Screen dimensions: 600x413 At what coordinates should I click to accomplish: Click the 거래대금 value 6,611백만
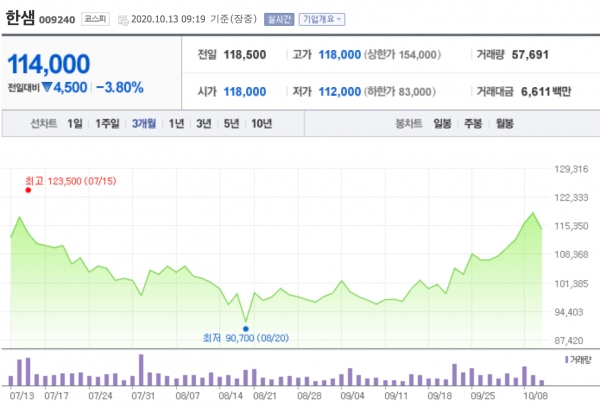(x=546, y=92)
